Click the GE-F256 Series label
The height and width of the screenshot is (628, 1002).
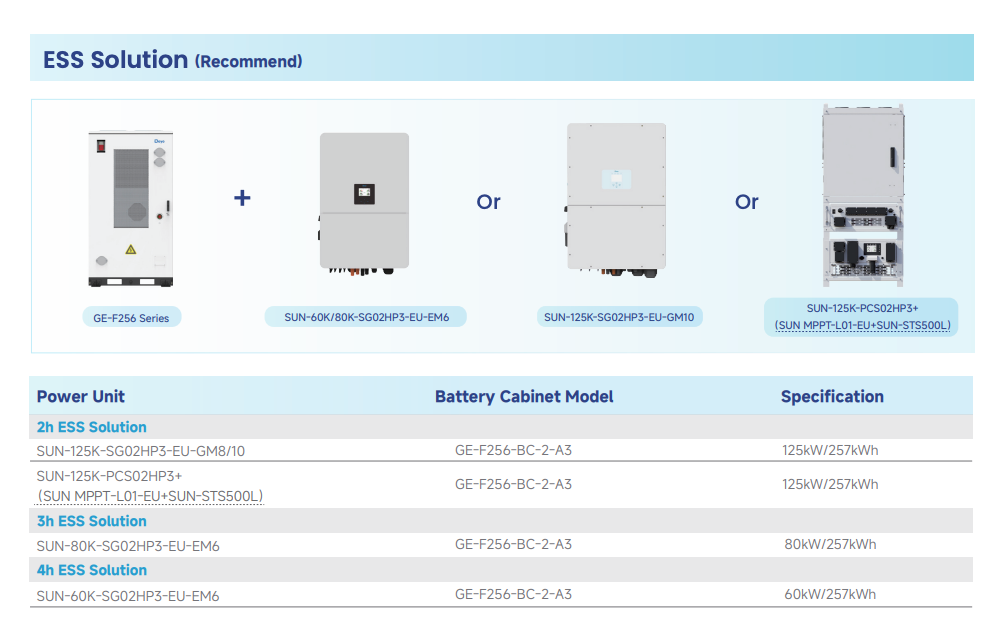[132, 318]
